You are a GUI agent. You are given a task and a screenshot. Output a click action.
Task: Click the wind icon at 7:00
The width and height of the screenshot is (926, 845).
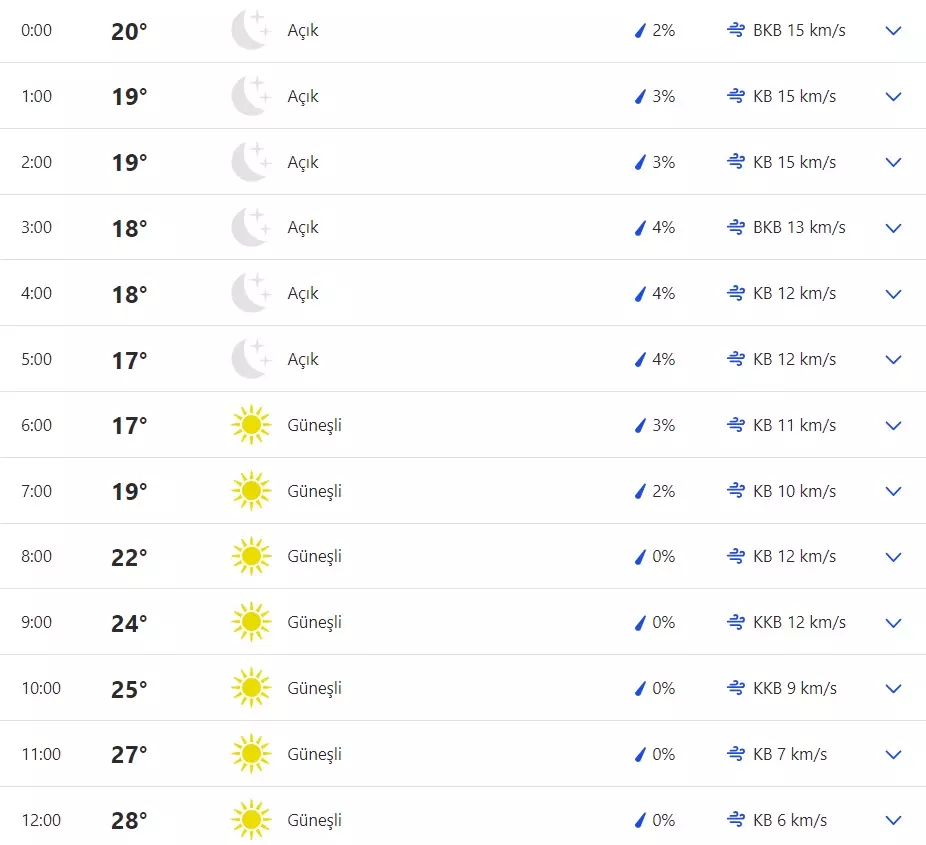[x=736, y=491]
